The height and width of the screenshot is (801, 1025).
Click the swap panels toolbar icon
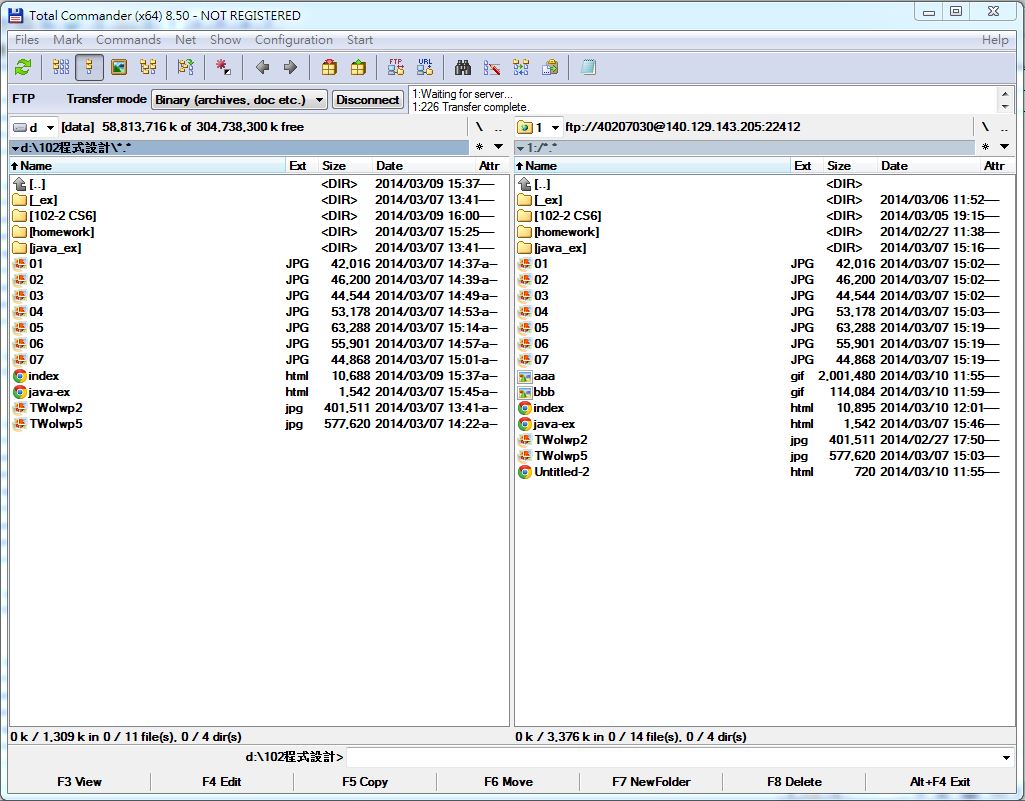pyautogui.click(x=186, y=67)
